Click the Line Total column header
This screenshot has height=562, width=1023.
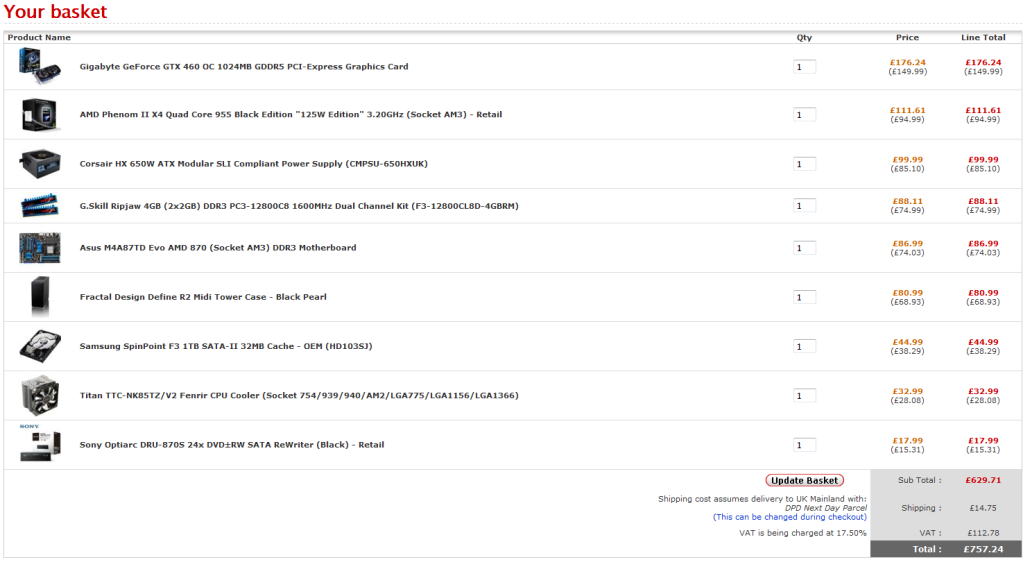point(983,37)
